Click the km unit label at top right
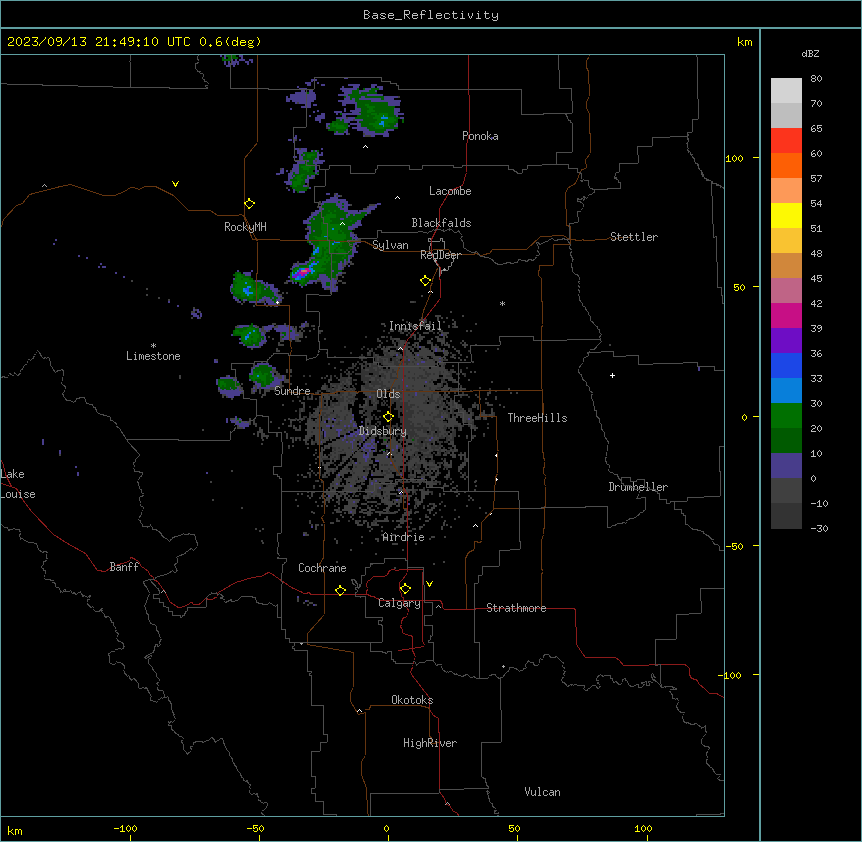Screen dimensions: 862x842 click(745, 42)
